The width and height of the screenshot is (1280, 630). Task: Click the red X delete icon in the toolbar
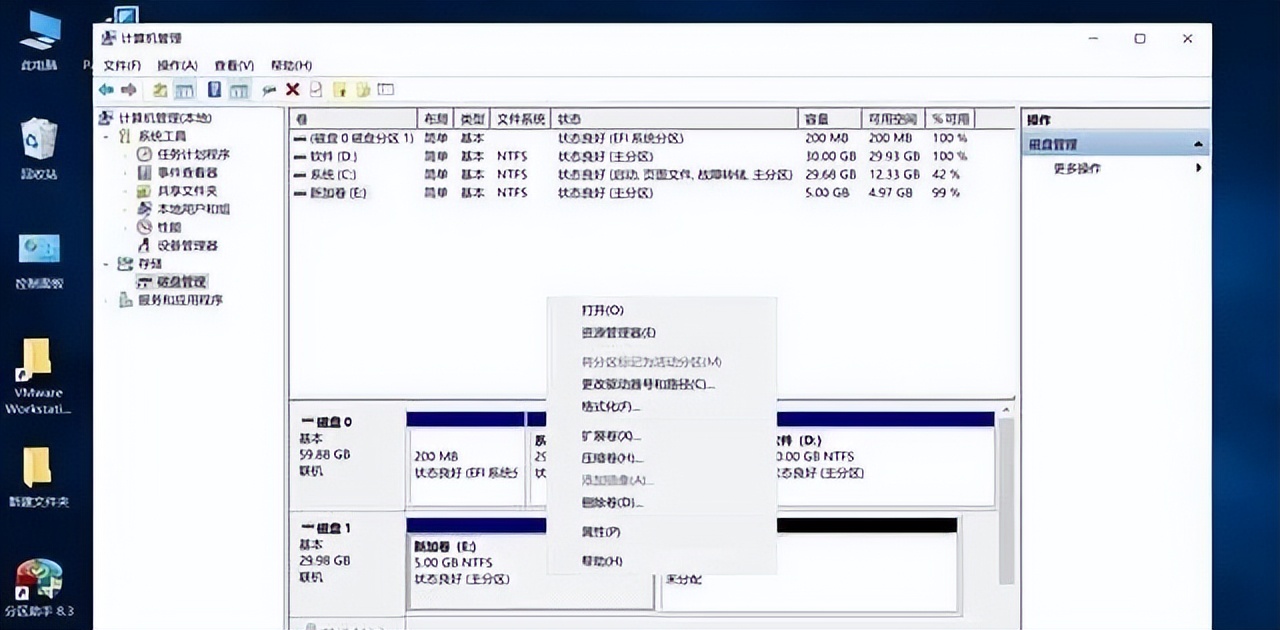click(291, 89)
